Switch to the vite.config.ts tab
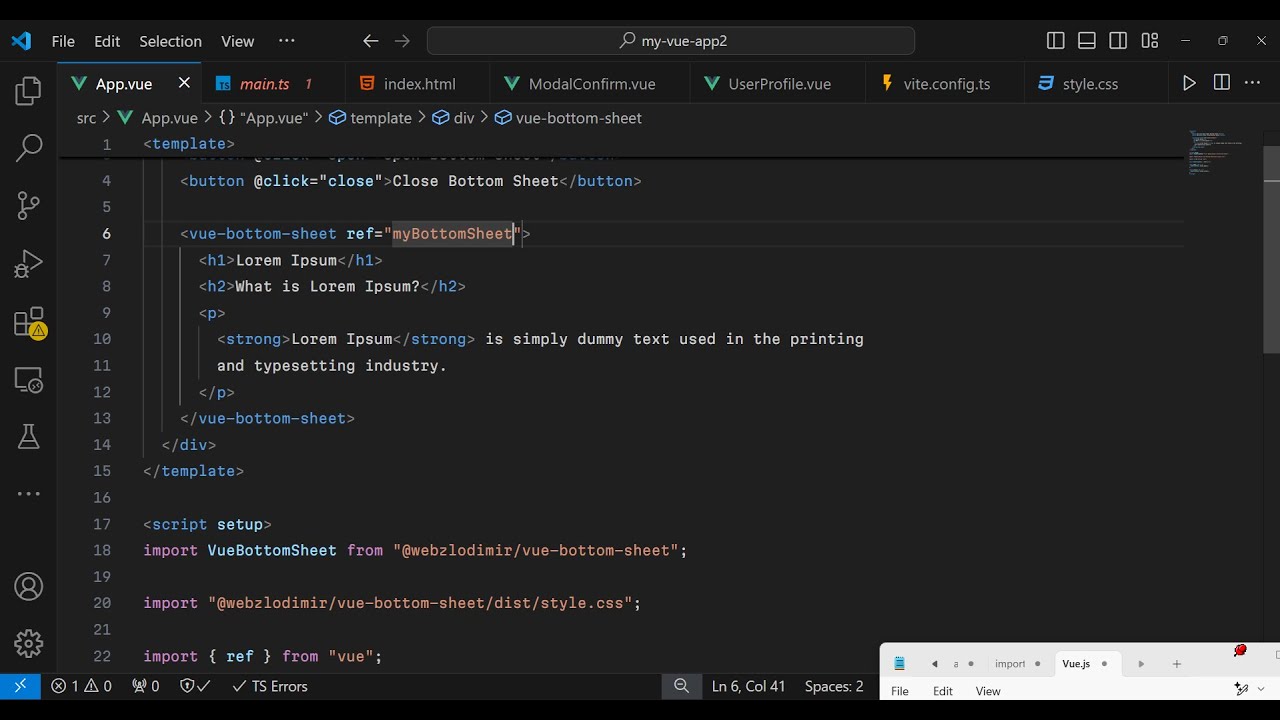 (945, 84)
